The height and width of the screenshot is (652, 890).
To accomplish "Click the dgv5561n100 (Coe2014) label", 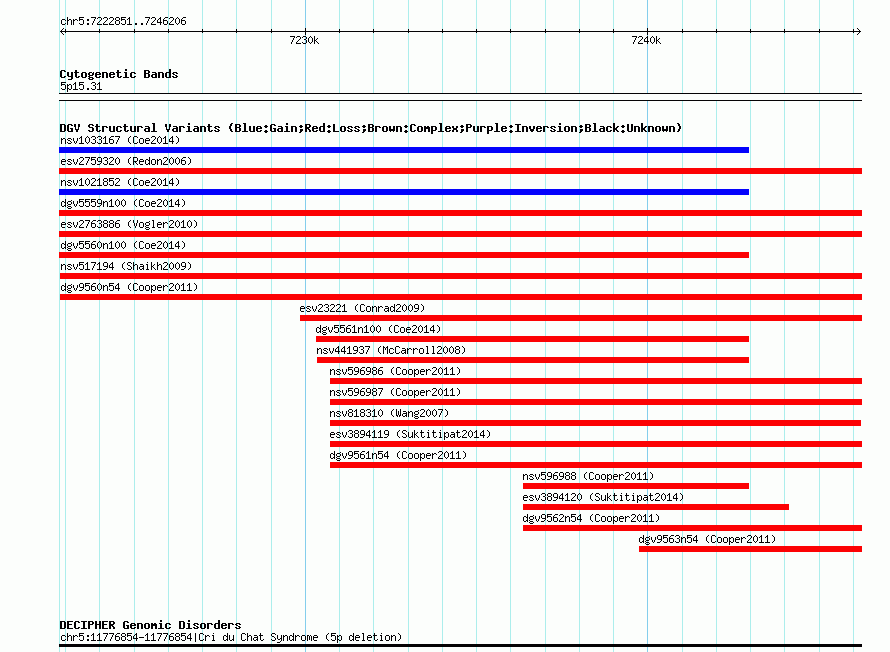I will (378, 329).
